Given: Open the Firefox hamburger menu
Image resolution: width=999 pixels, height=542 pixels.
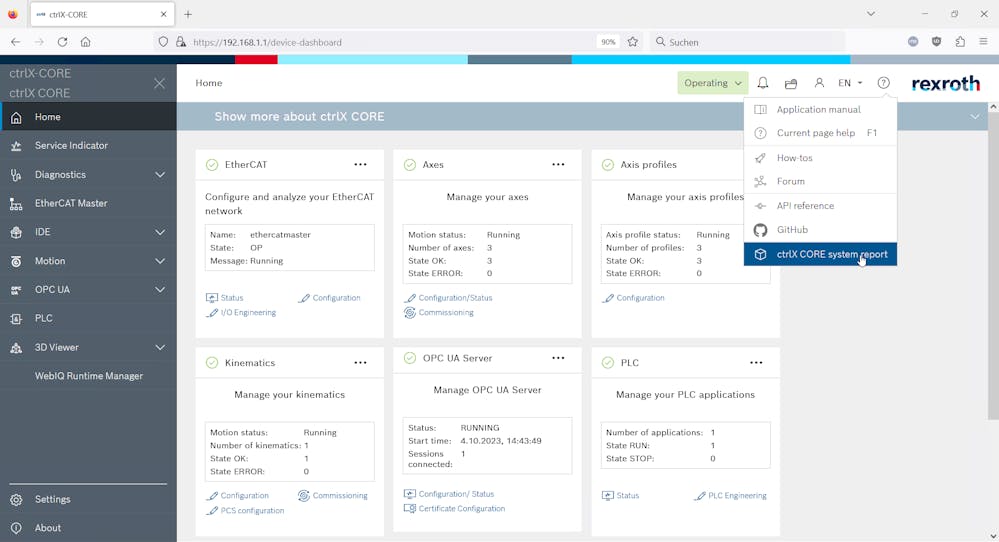Looking at the screenshot, I should (x=984, y=42).
